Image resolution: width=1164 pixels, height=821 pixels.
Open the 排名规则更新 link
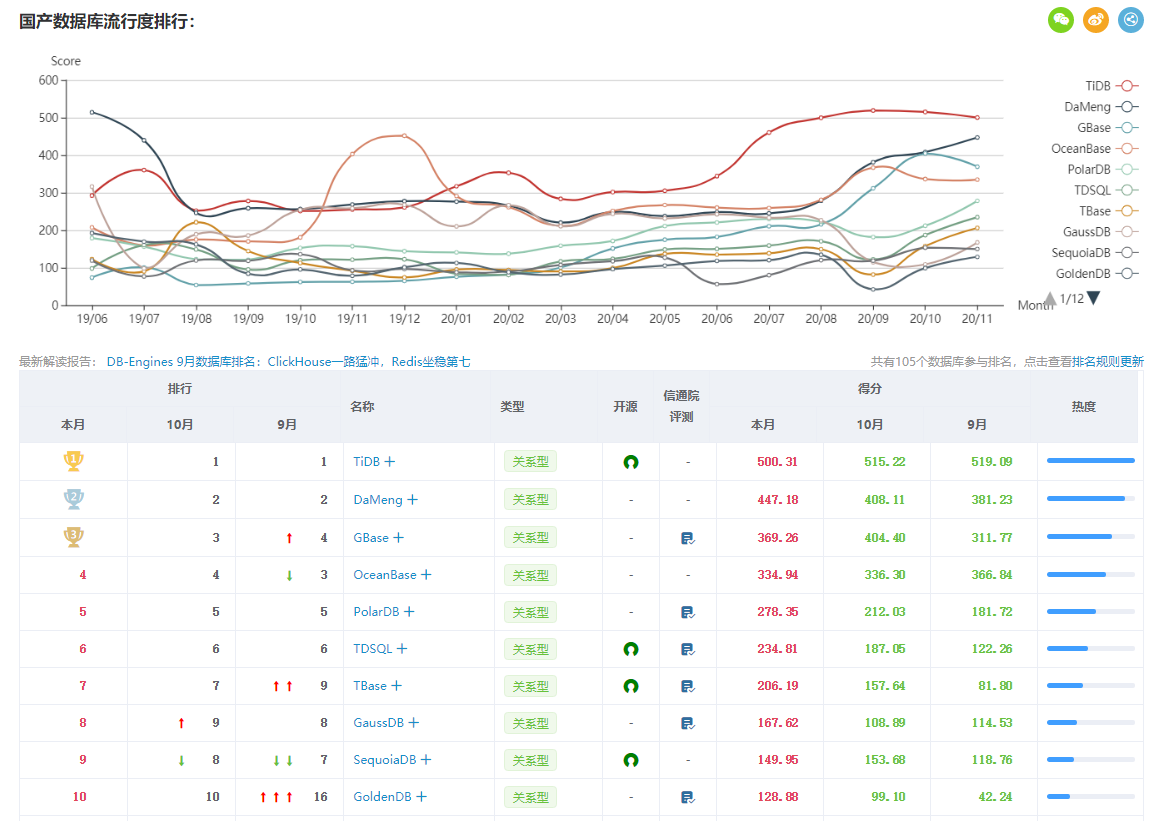click(x=1108, y=362)
